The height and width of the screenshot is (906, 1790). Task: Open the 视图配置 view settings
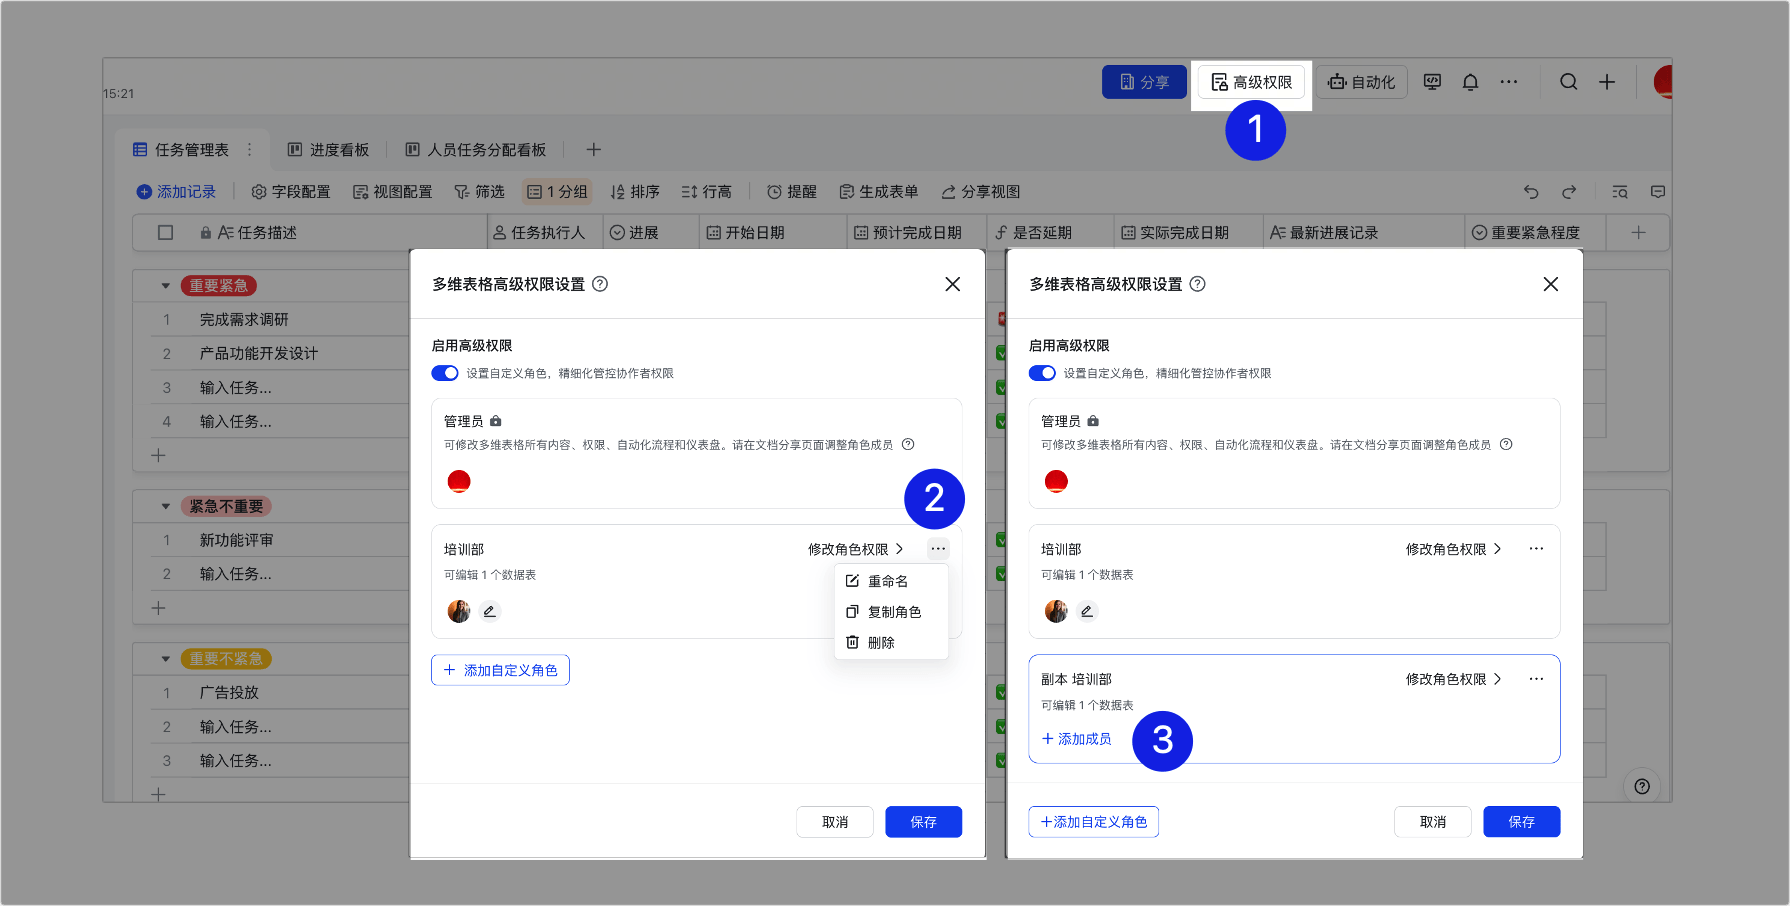tap(392, 191)
